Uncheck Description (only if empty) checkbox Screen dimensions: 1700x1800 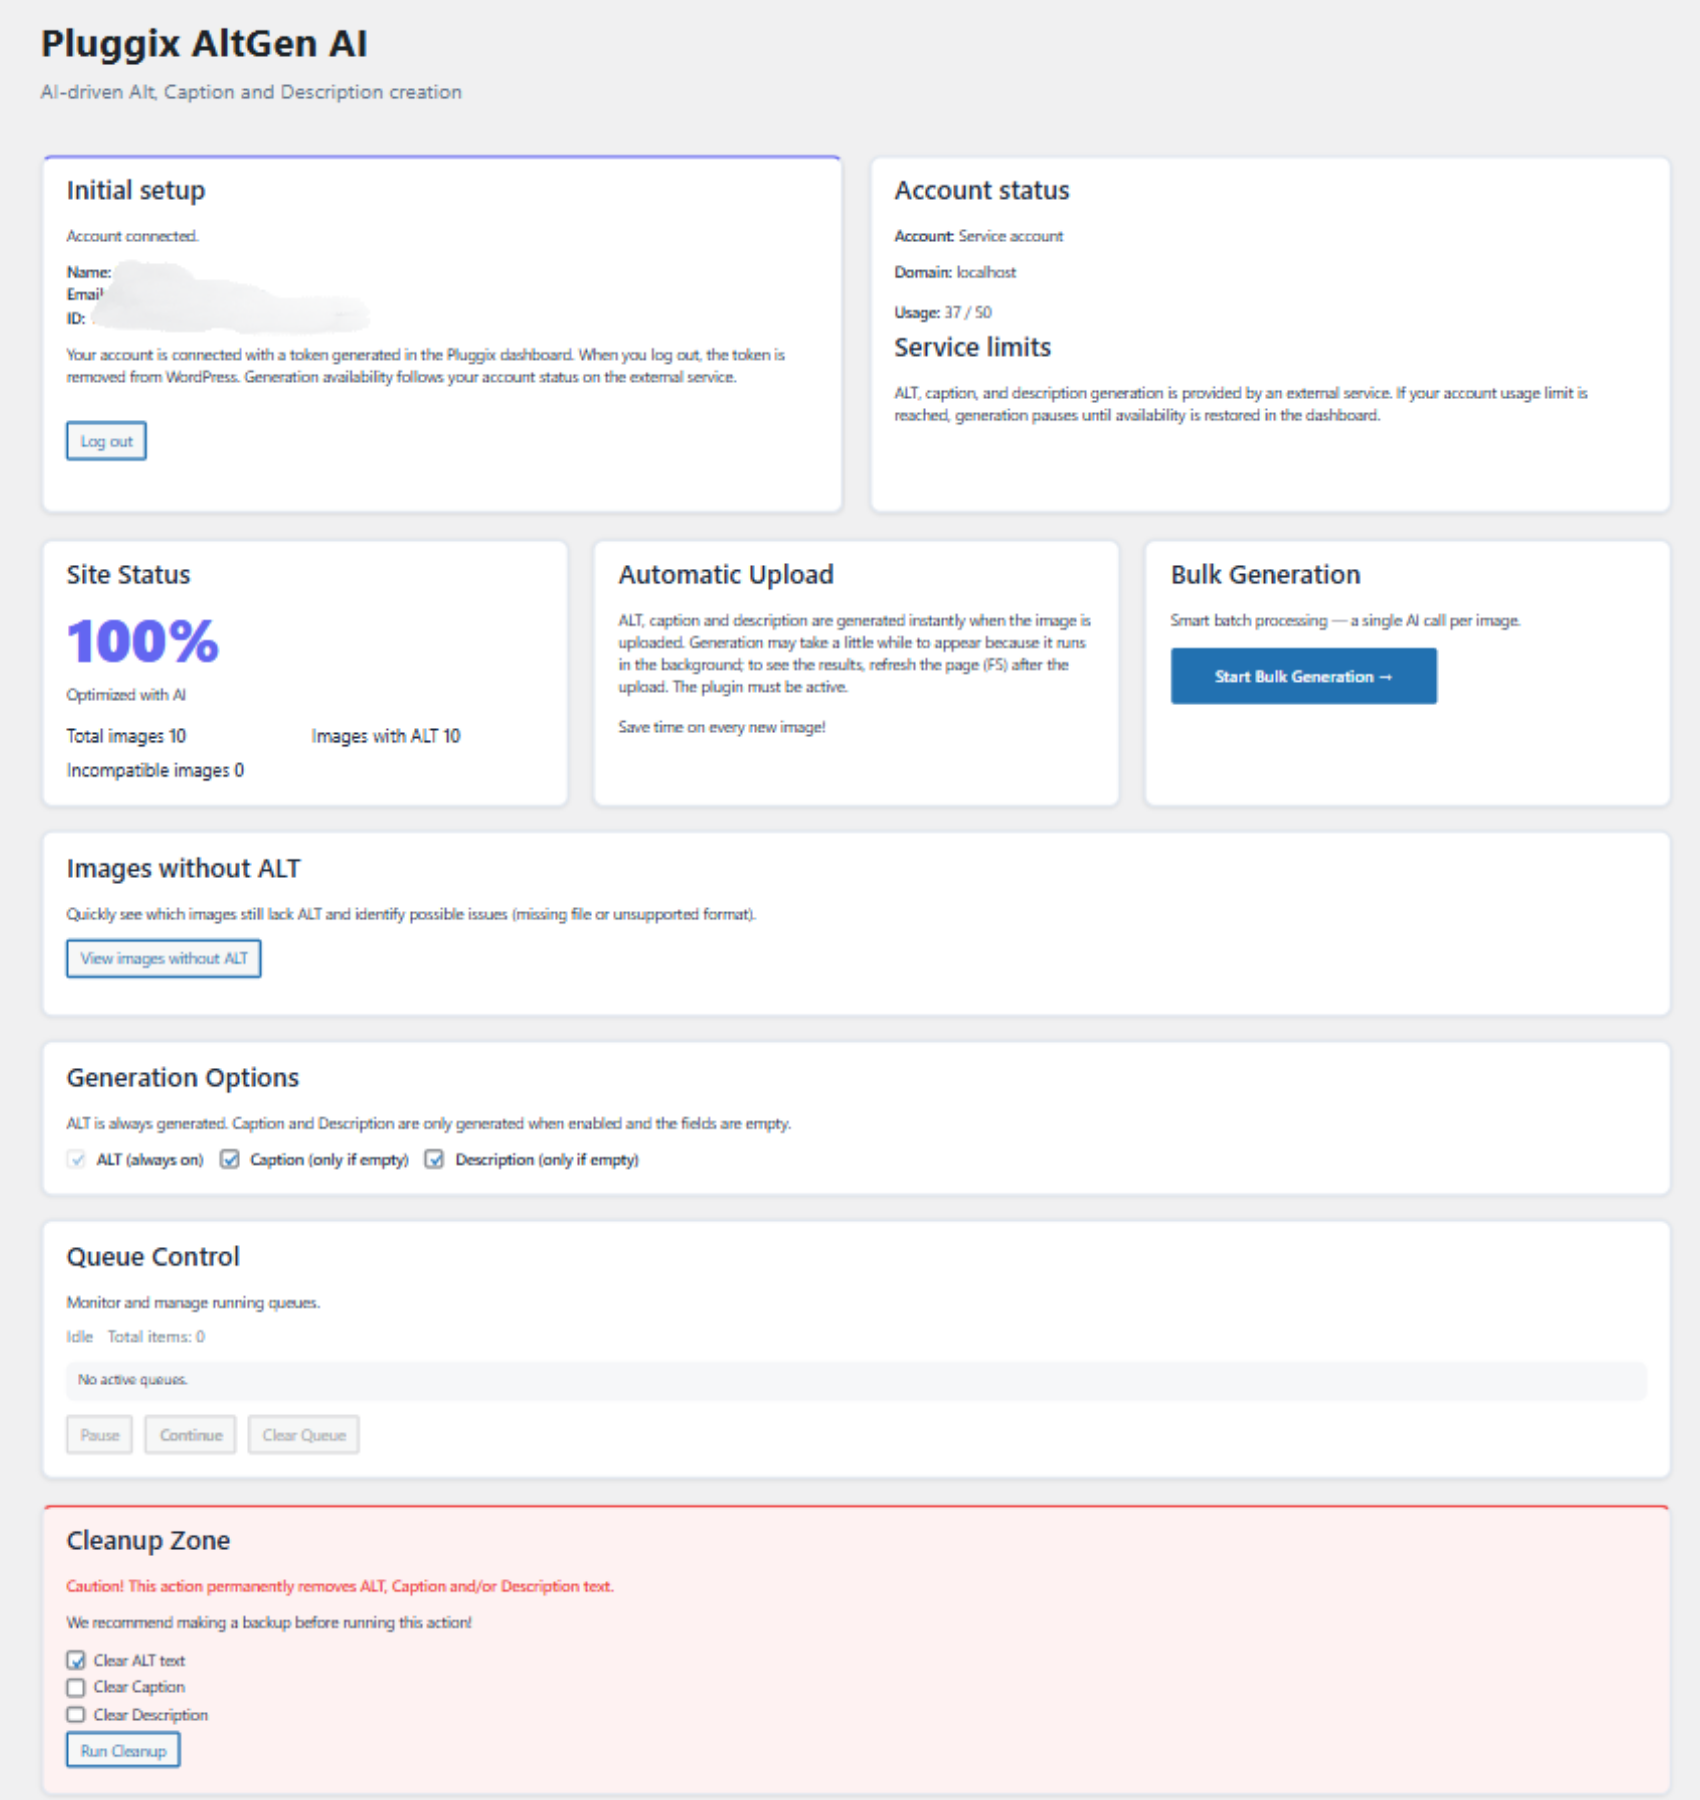[434, 1159]
